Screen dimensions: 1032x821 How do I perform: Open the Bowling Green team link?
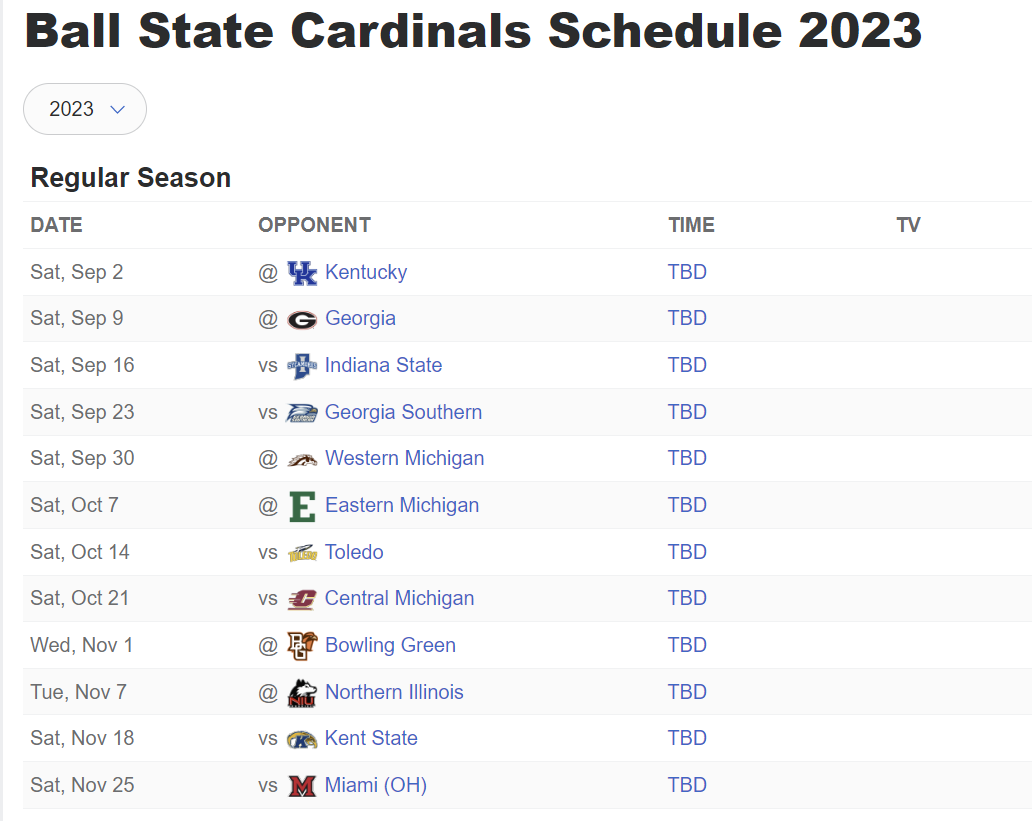pos(390,645)
